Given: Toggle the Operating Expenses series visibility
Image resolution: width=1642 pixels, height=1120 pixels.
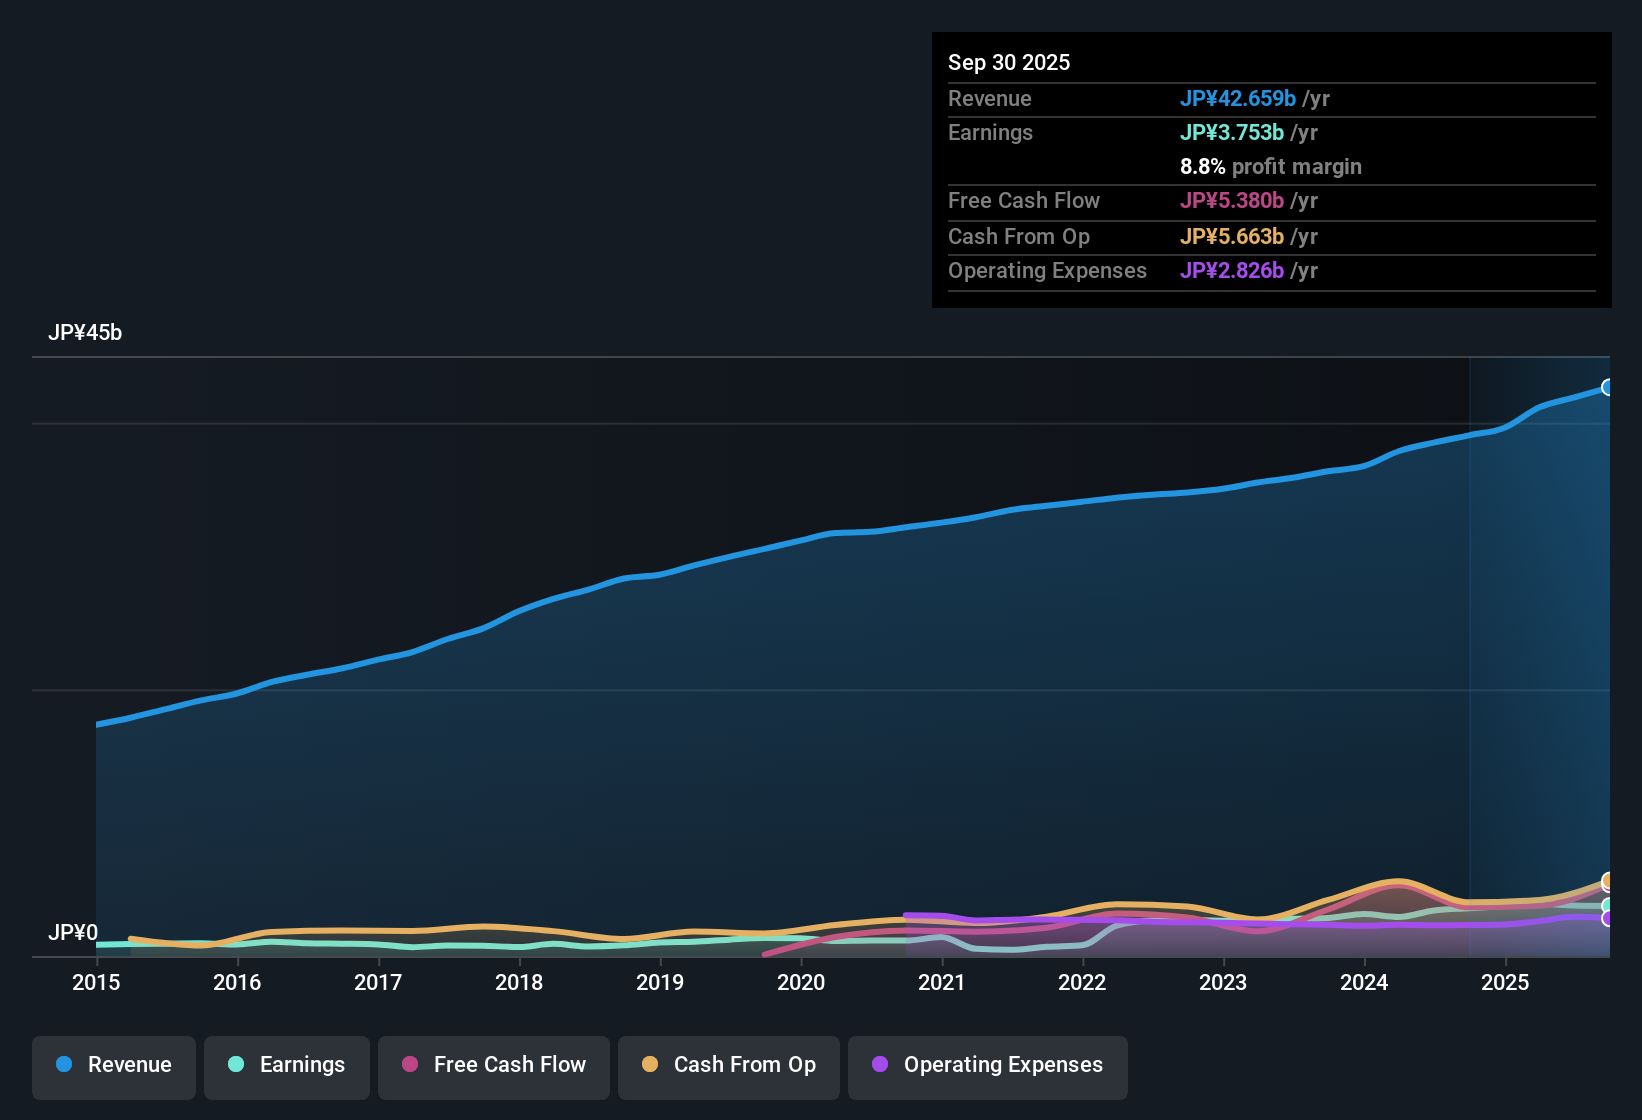Looking at the screenshot, I should (x=987, y=1065).
